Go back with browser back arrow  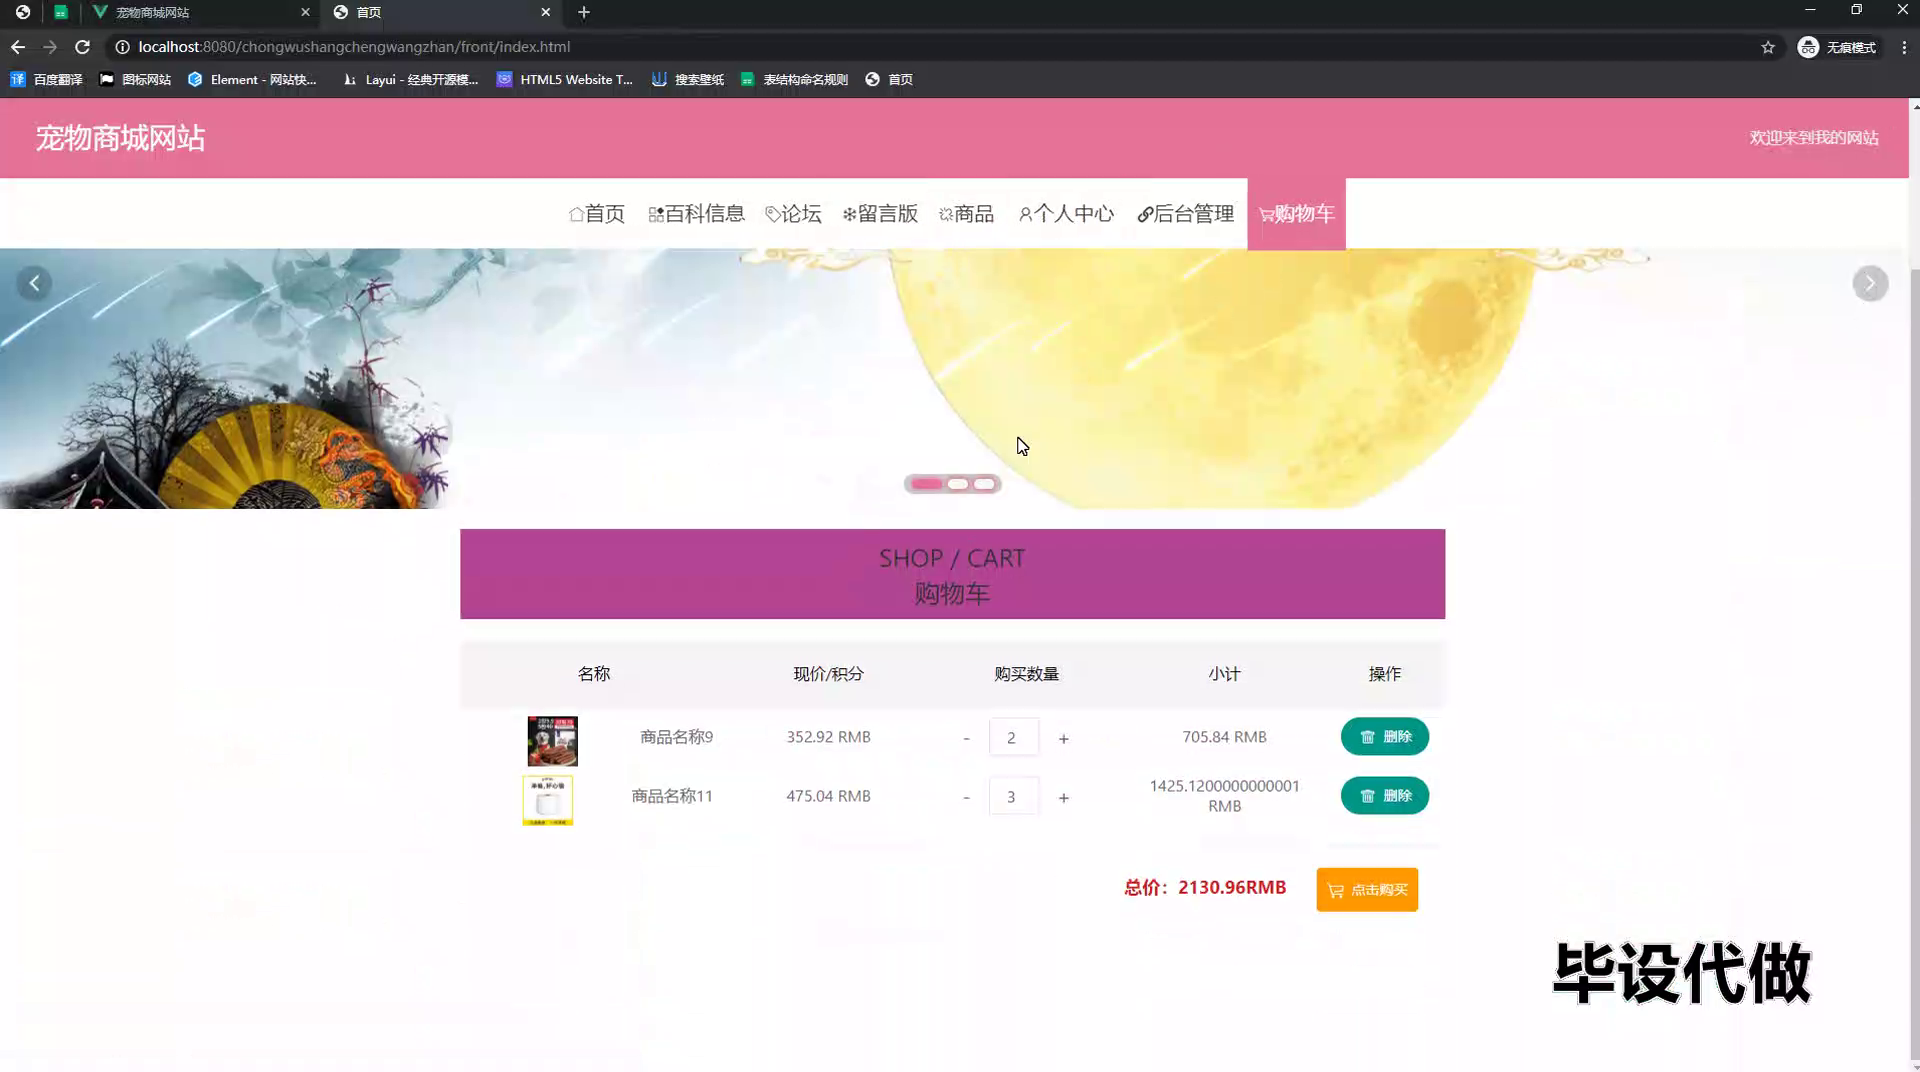coord(18,47)
